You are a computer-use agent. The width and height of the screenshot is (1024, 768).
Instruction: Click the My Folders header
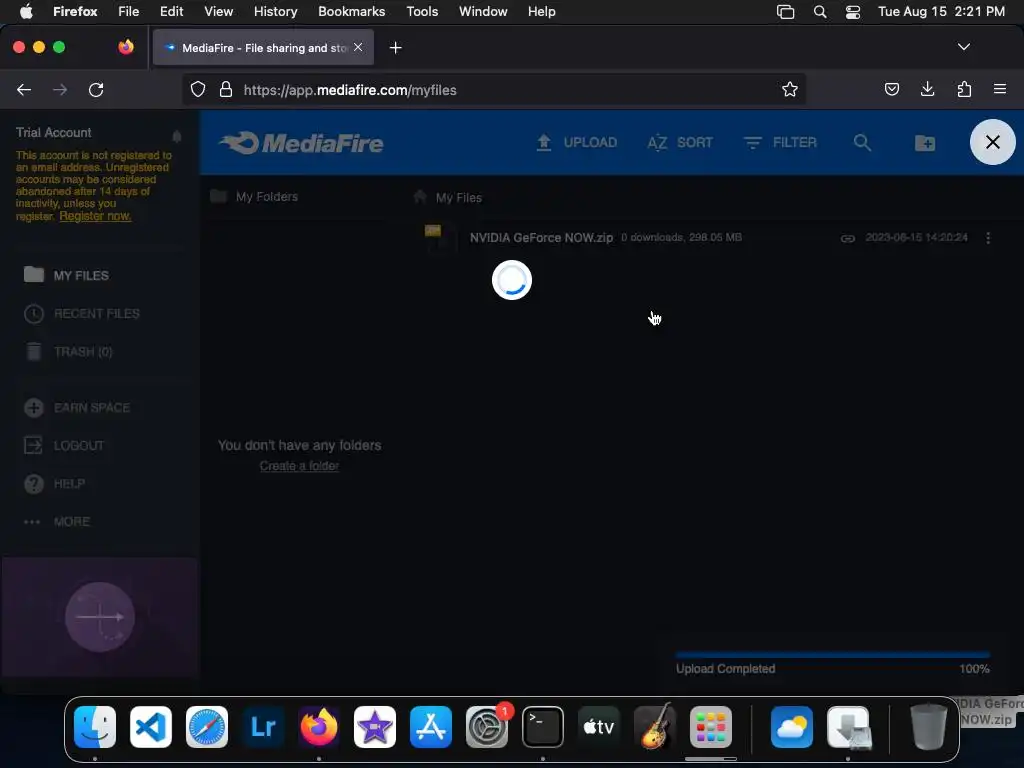tap(254, 197)
